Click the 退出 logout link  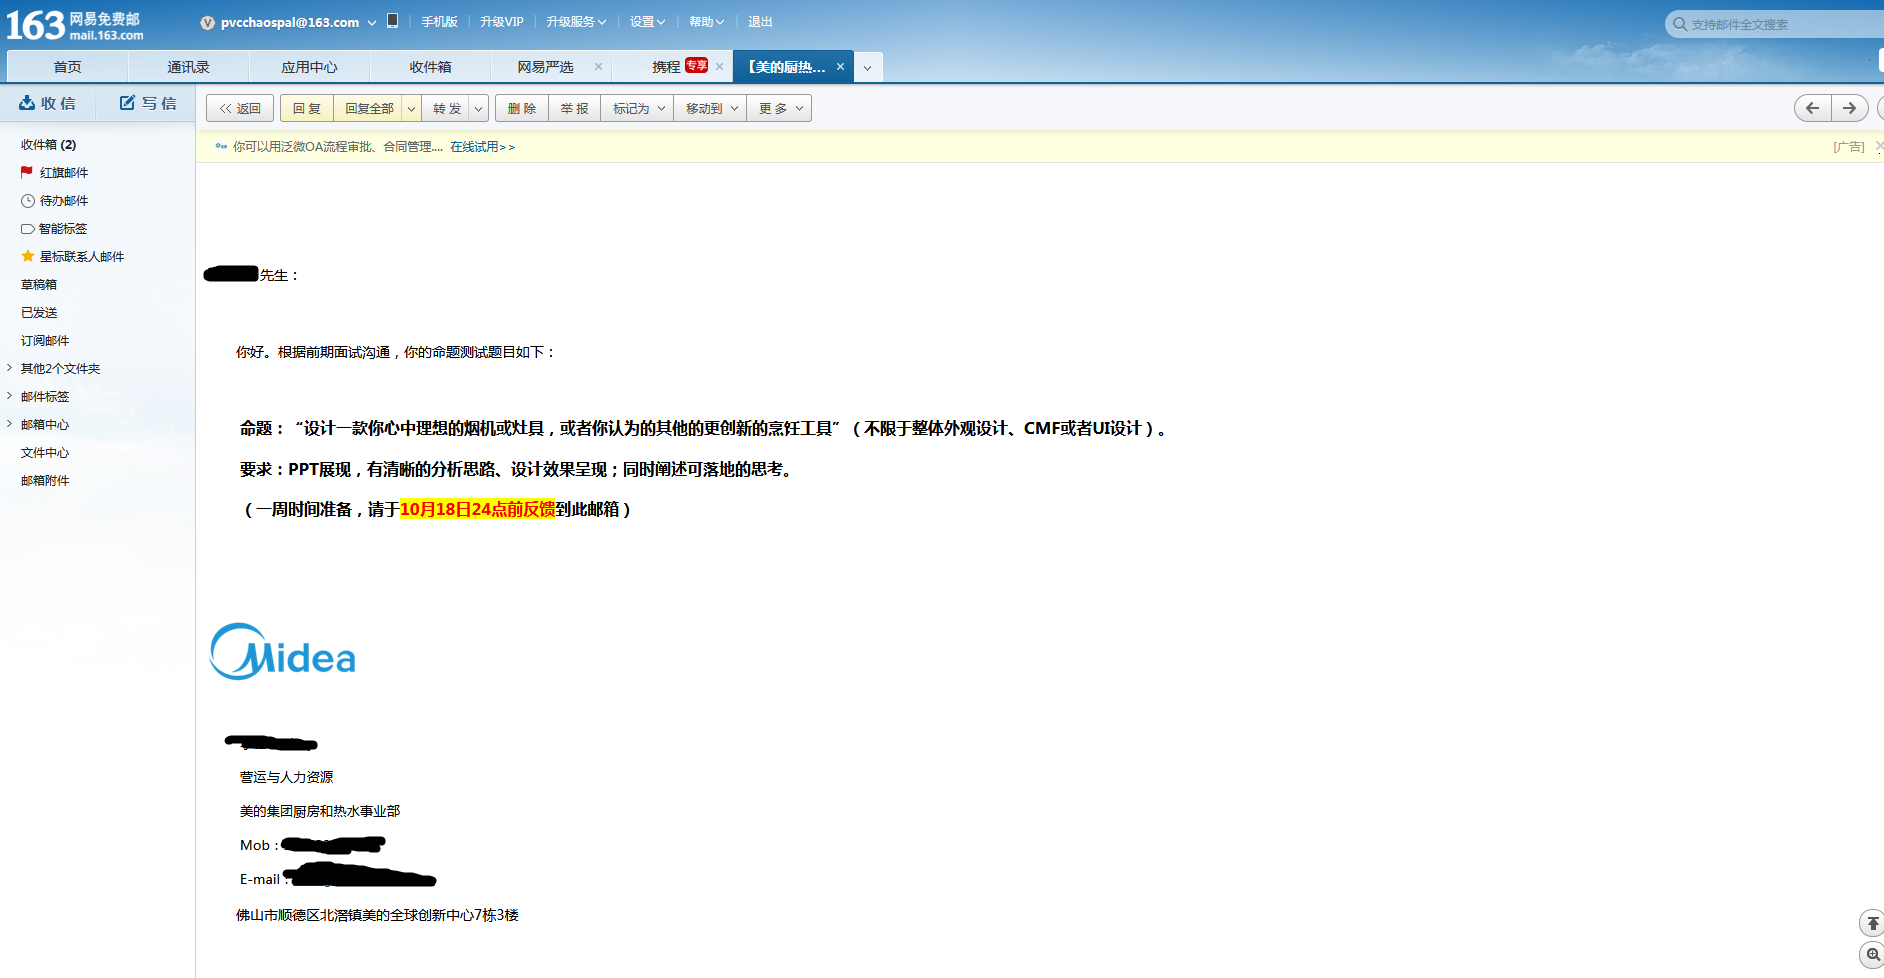(760, 22)
